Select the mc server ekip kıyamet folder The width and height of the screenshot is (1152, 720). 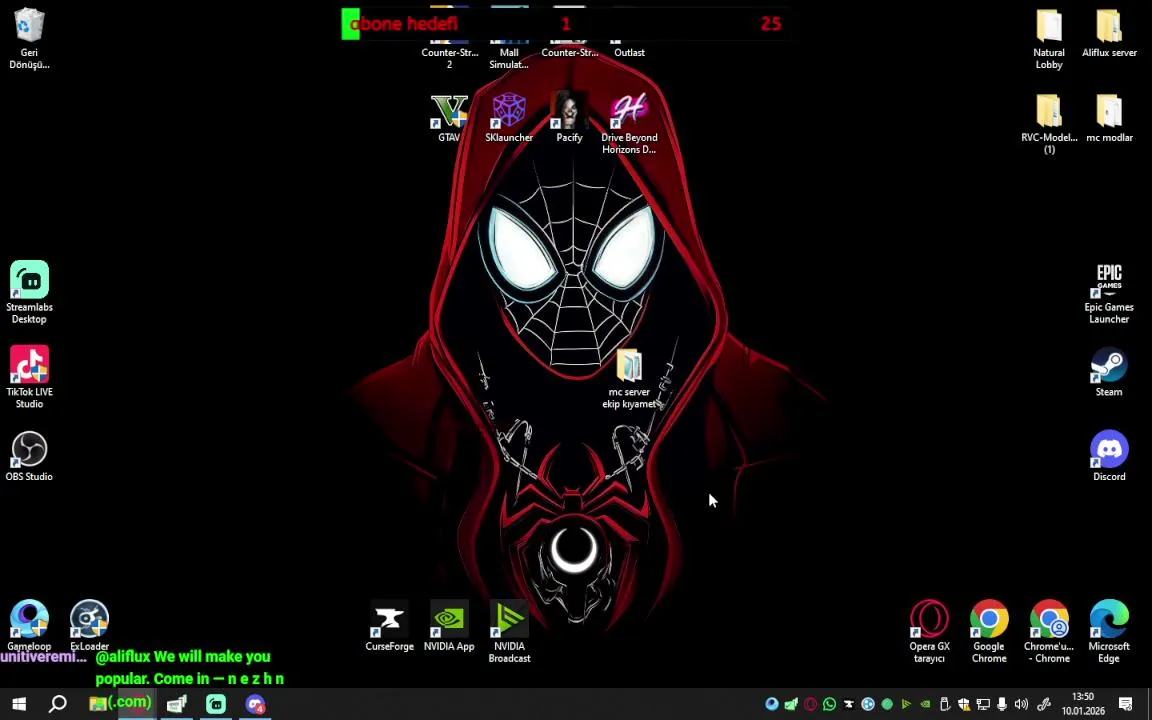(629, 378)
